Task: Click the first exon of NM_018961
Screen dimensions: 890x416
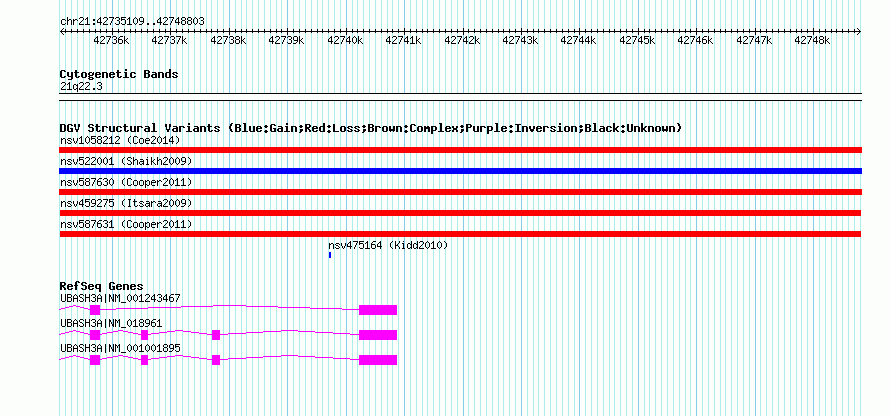Action: (x=95, y=335)
